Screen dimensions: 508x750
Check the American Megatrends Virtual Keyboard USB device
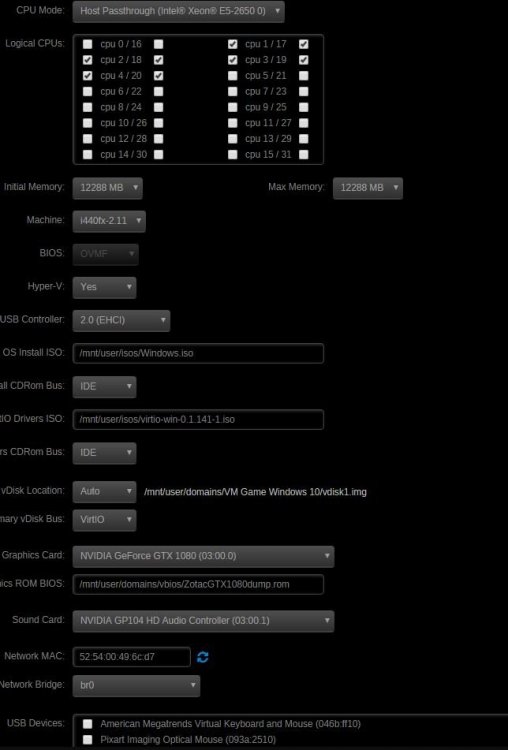pyautogui.click(x=87, y=724)
